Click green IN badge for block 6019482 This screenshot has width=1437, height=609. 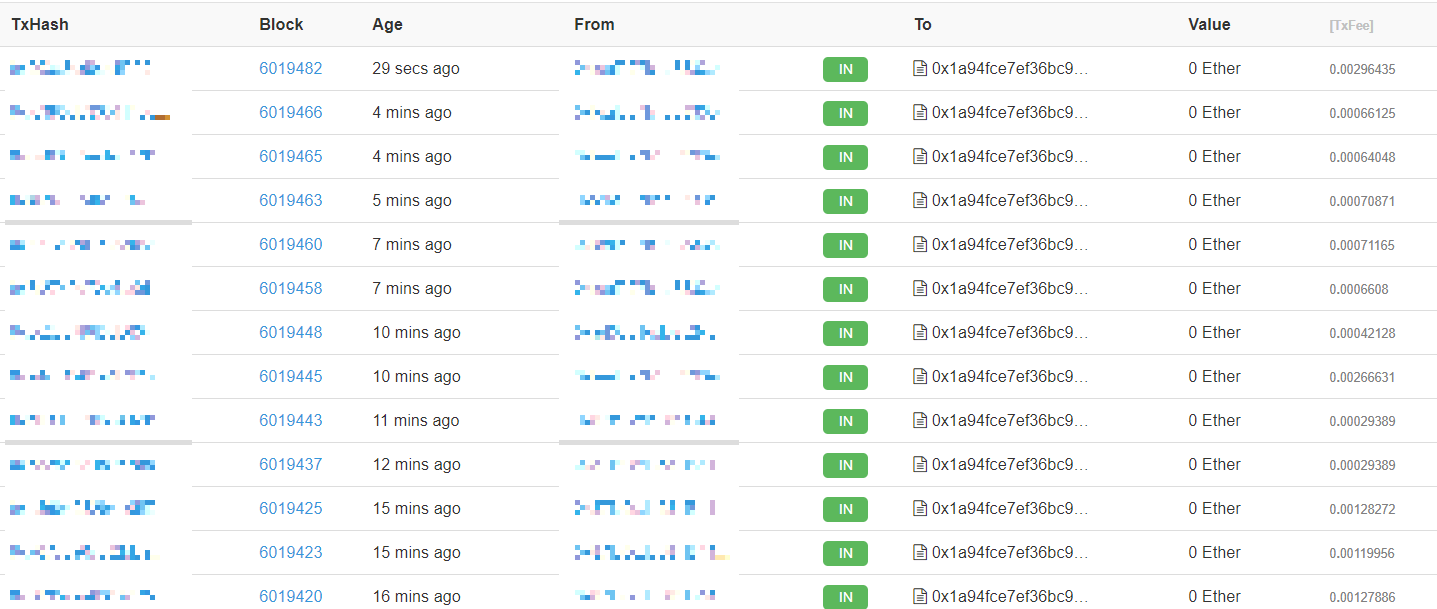click(845, 70)
